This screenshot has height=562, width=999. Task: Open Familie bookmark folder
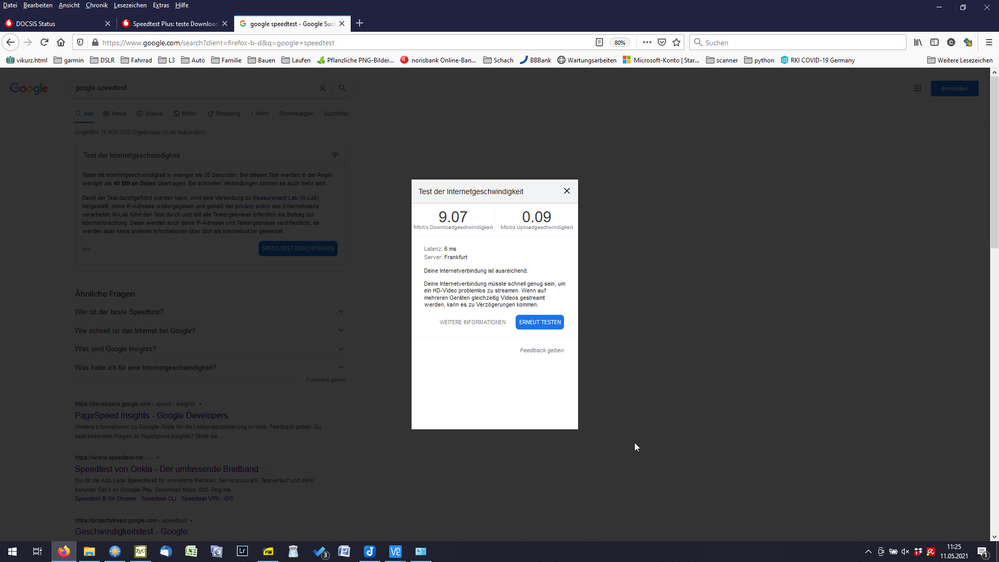coord(226,61)
